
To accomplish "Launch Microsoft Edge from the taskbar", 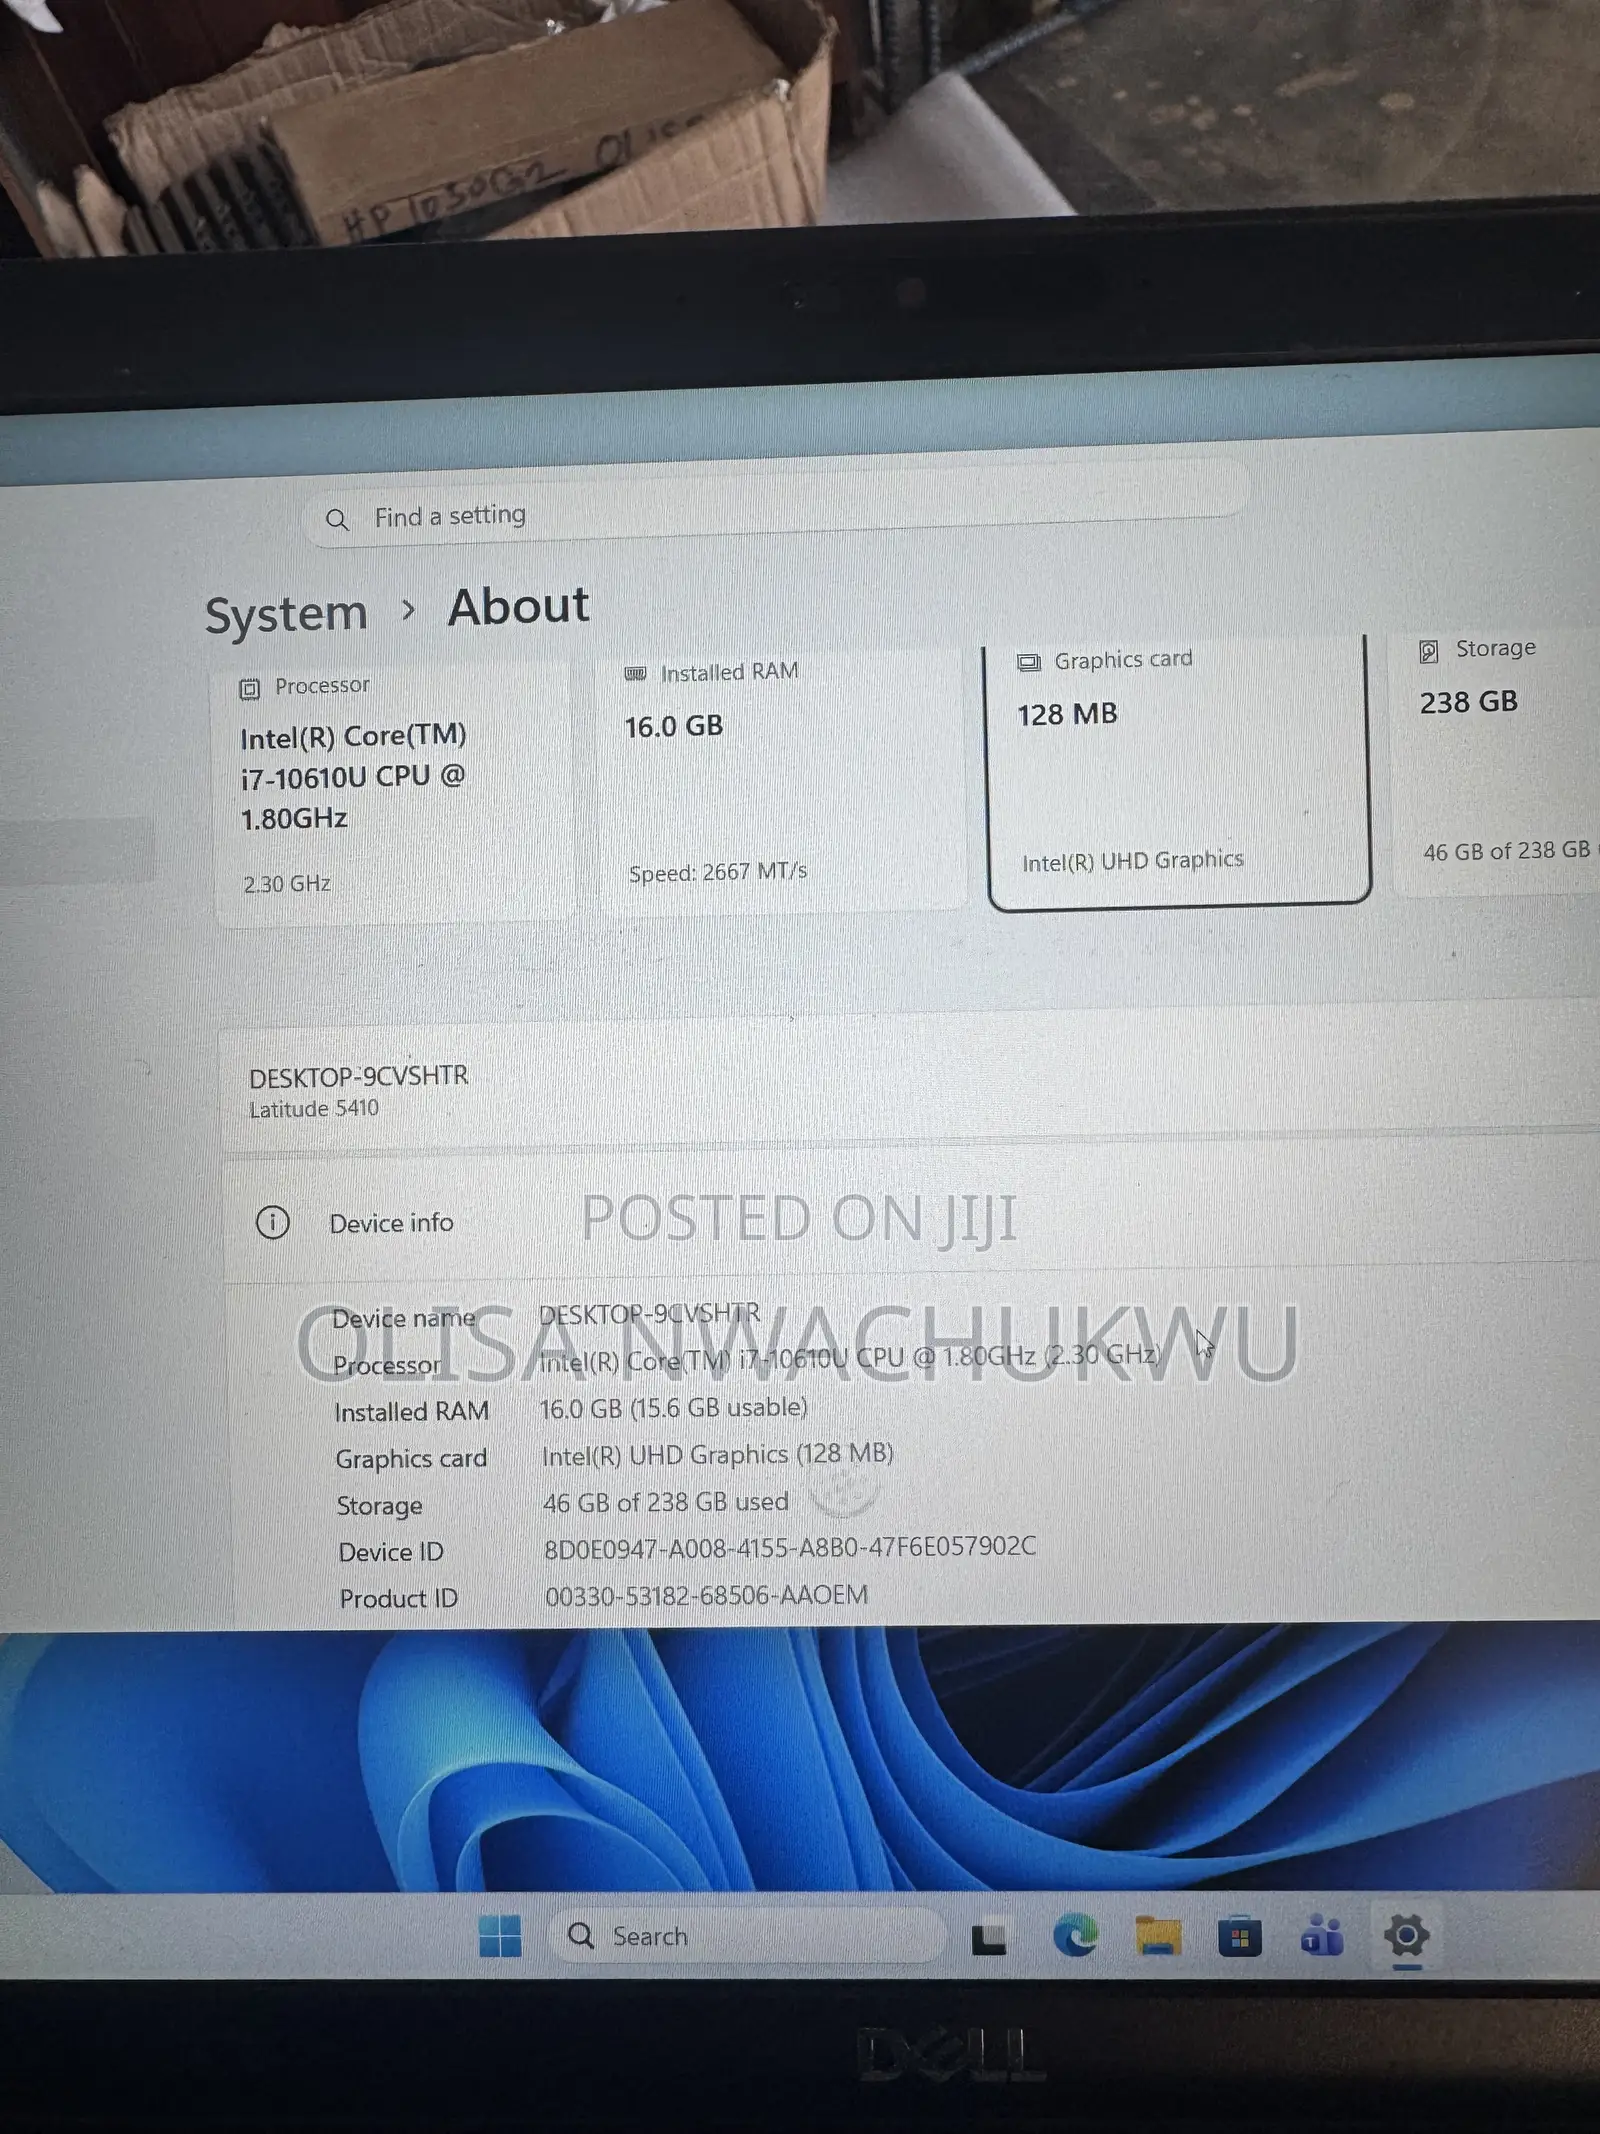I will pyautogui.click(x=1075, y=1937).
